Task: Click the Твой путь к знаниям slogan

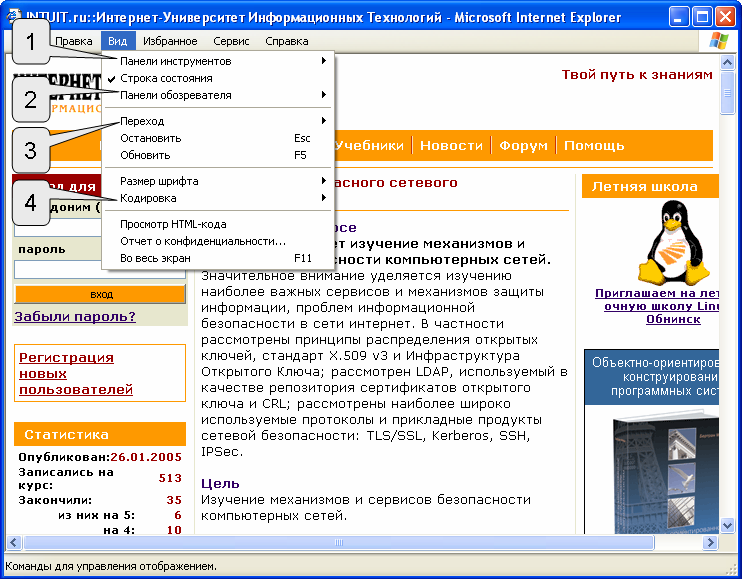Action: (x=637, y=75)
